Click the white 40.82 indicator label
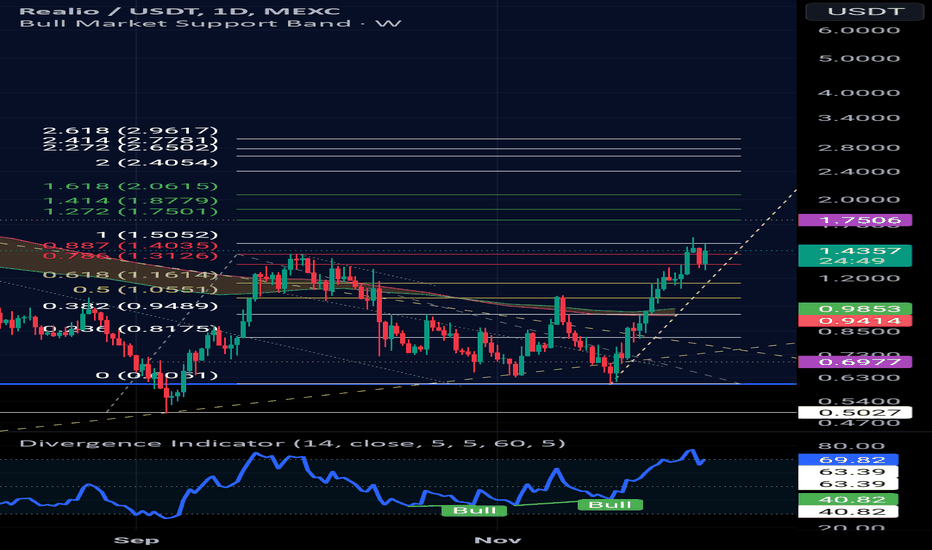 tap(848, 511)
